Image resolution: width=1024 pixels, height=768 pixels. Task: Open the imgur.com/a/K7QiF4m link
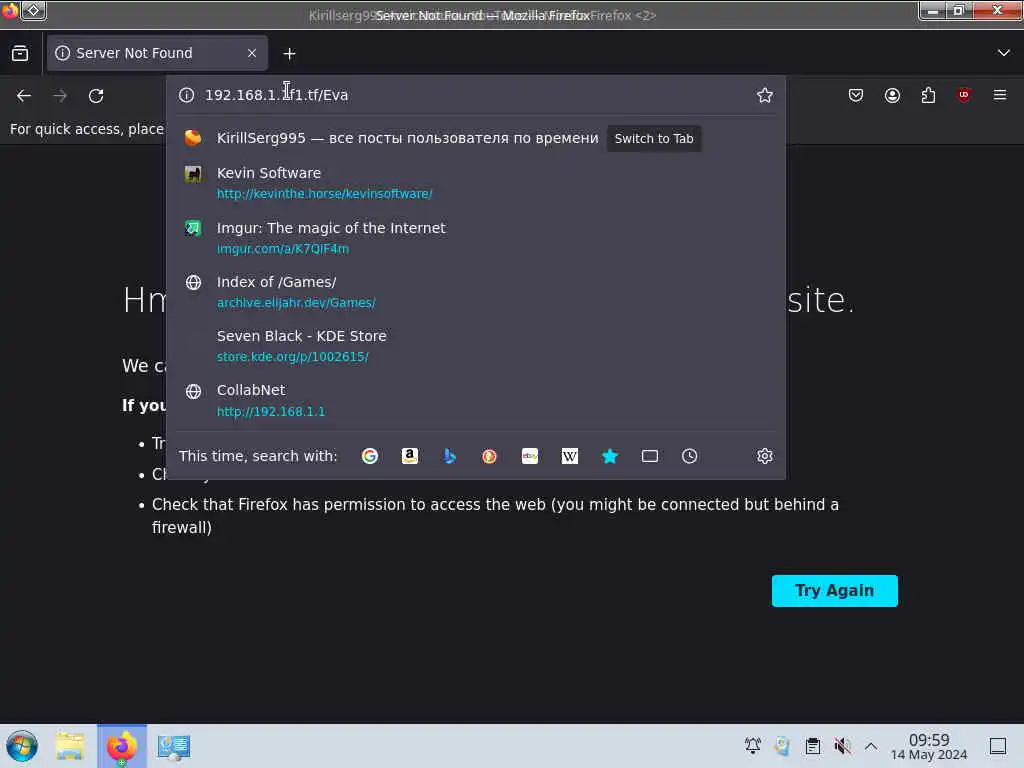[x=283, y=249]
